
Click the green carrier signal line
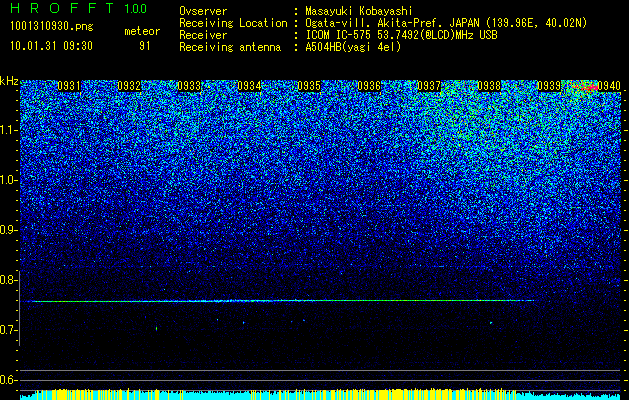(283, 301)
